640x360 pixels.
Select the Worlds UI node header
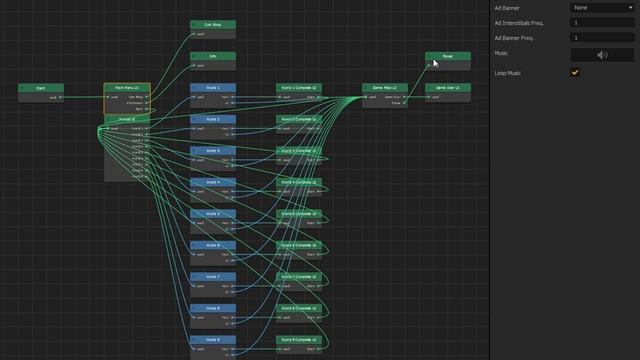pyautogui.click(x=127, y=119)
